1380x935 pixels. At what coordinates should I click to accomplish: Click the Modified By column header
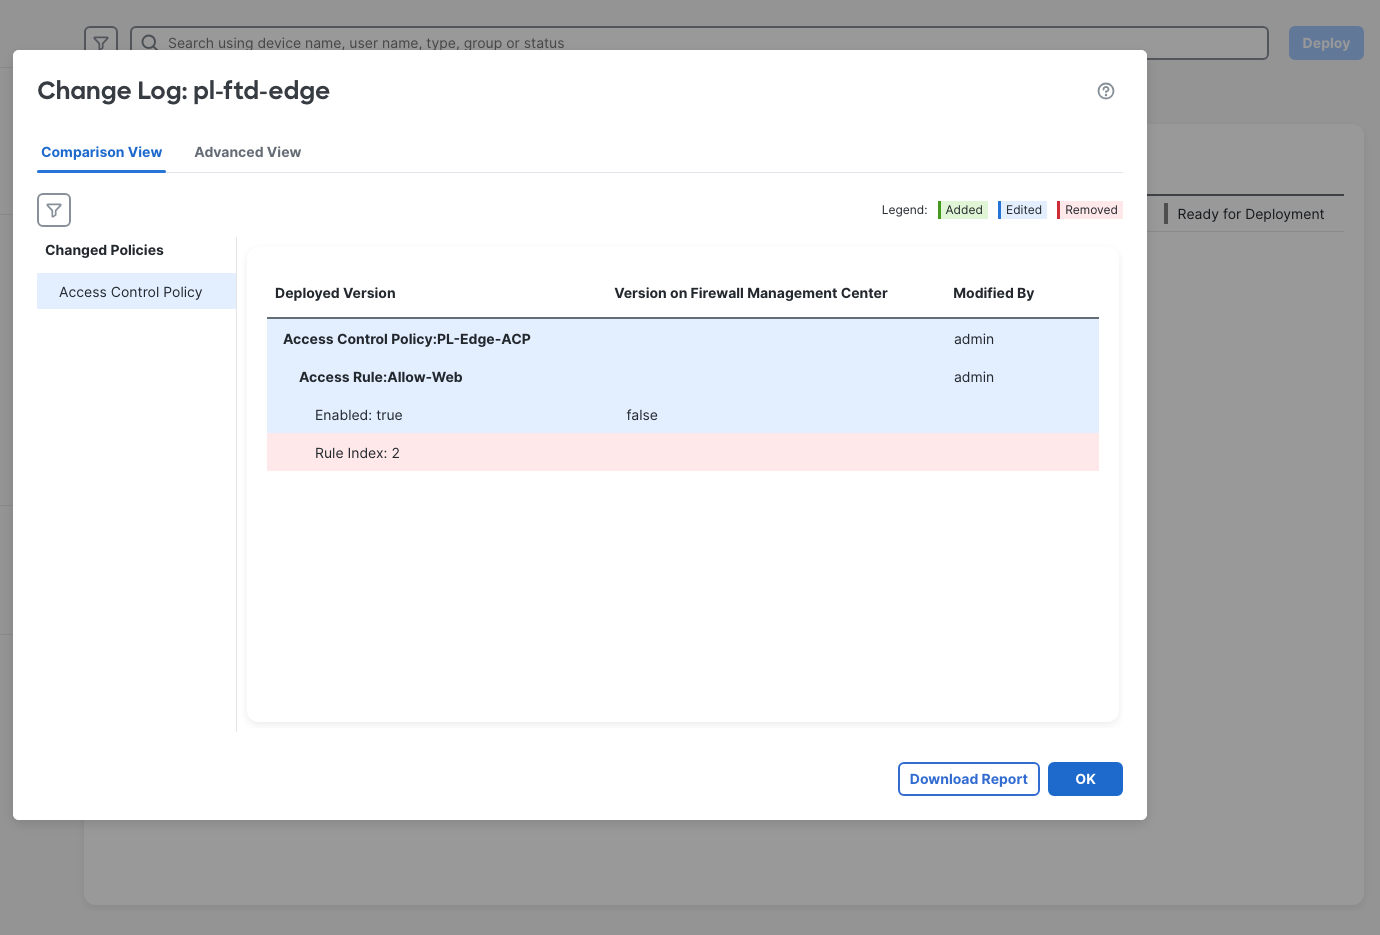coord(994,293)
